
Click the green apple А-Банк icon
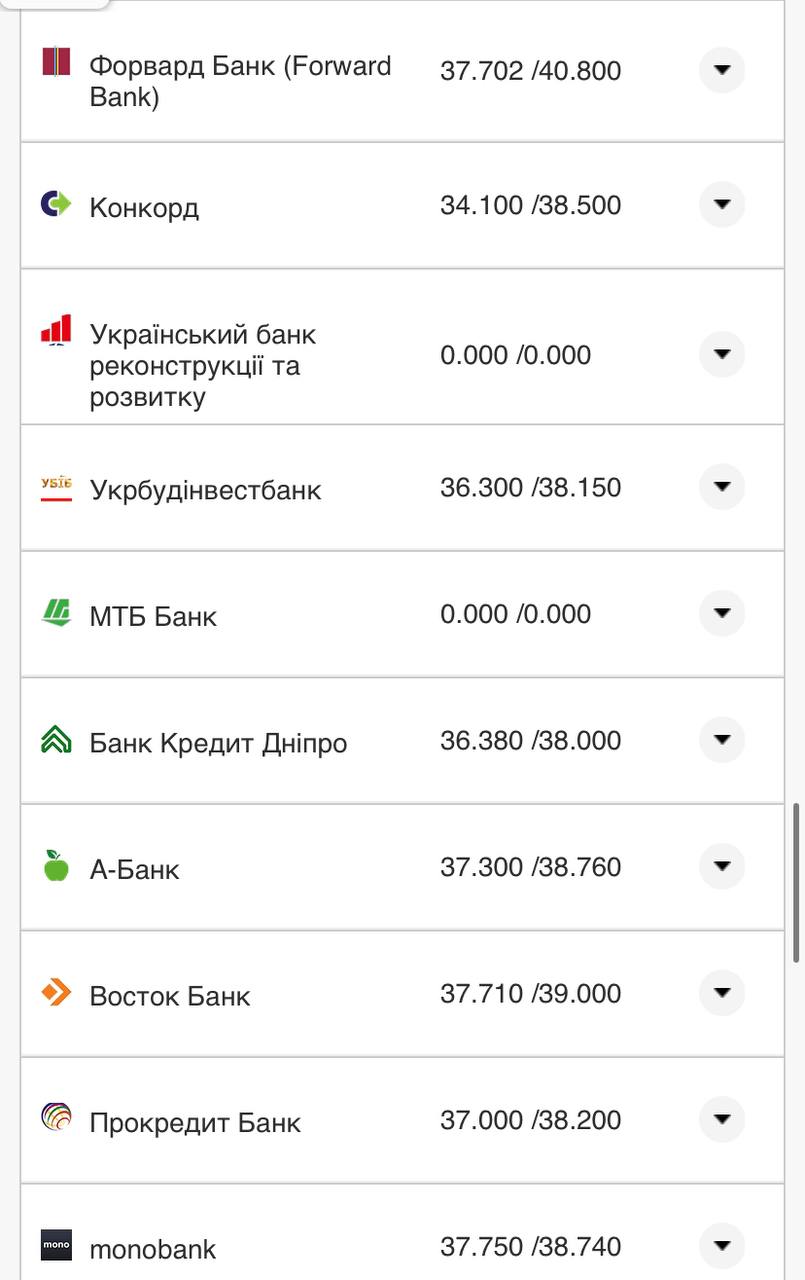click(55, 862)
